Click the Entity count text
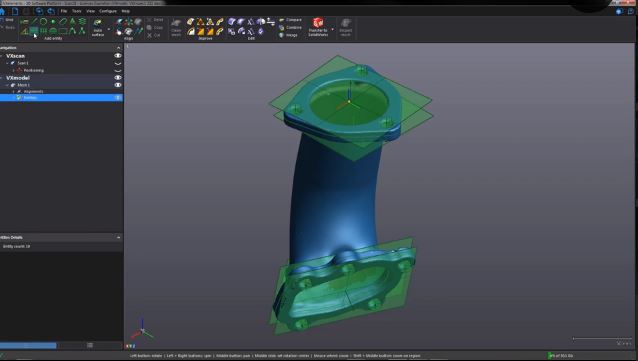 click(x=17, y=246)
